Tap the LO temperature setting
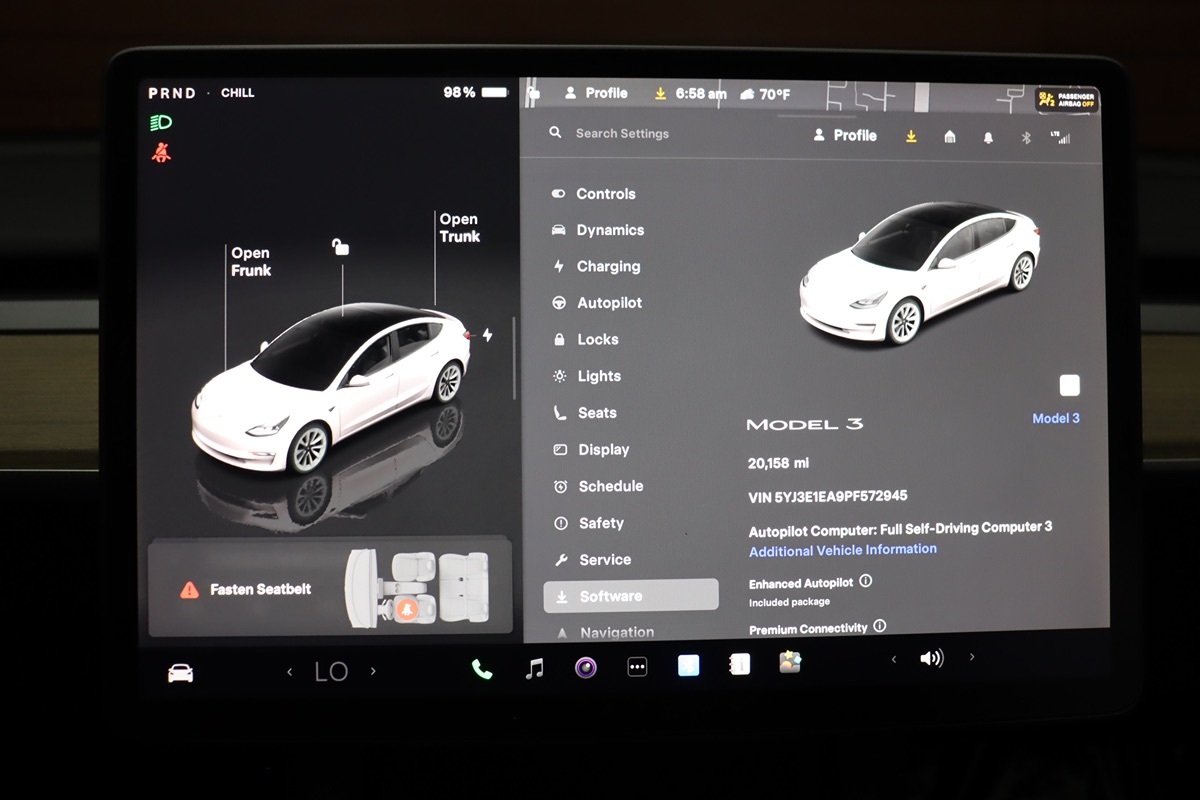The height and width of the screenshot is (800, 1200). [331, 672]
